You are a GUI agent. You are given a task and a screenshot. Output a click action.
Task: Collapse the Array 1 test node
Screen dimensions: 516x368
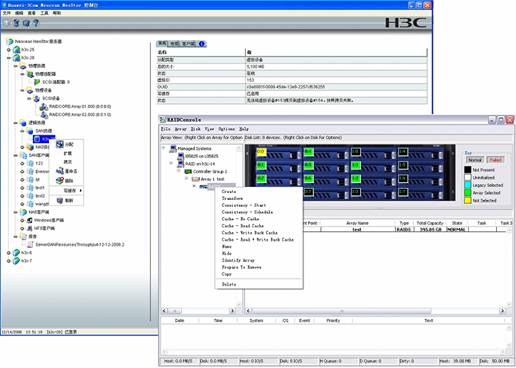[x=187, y=179]
